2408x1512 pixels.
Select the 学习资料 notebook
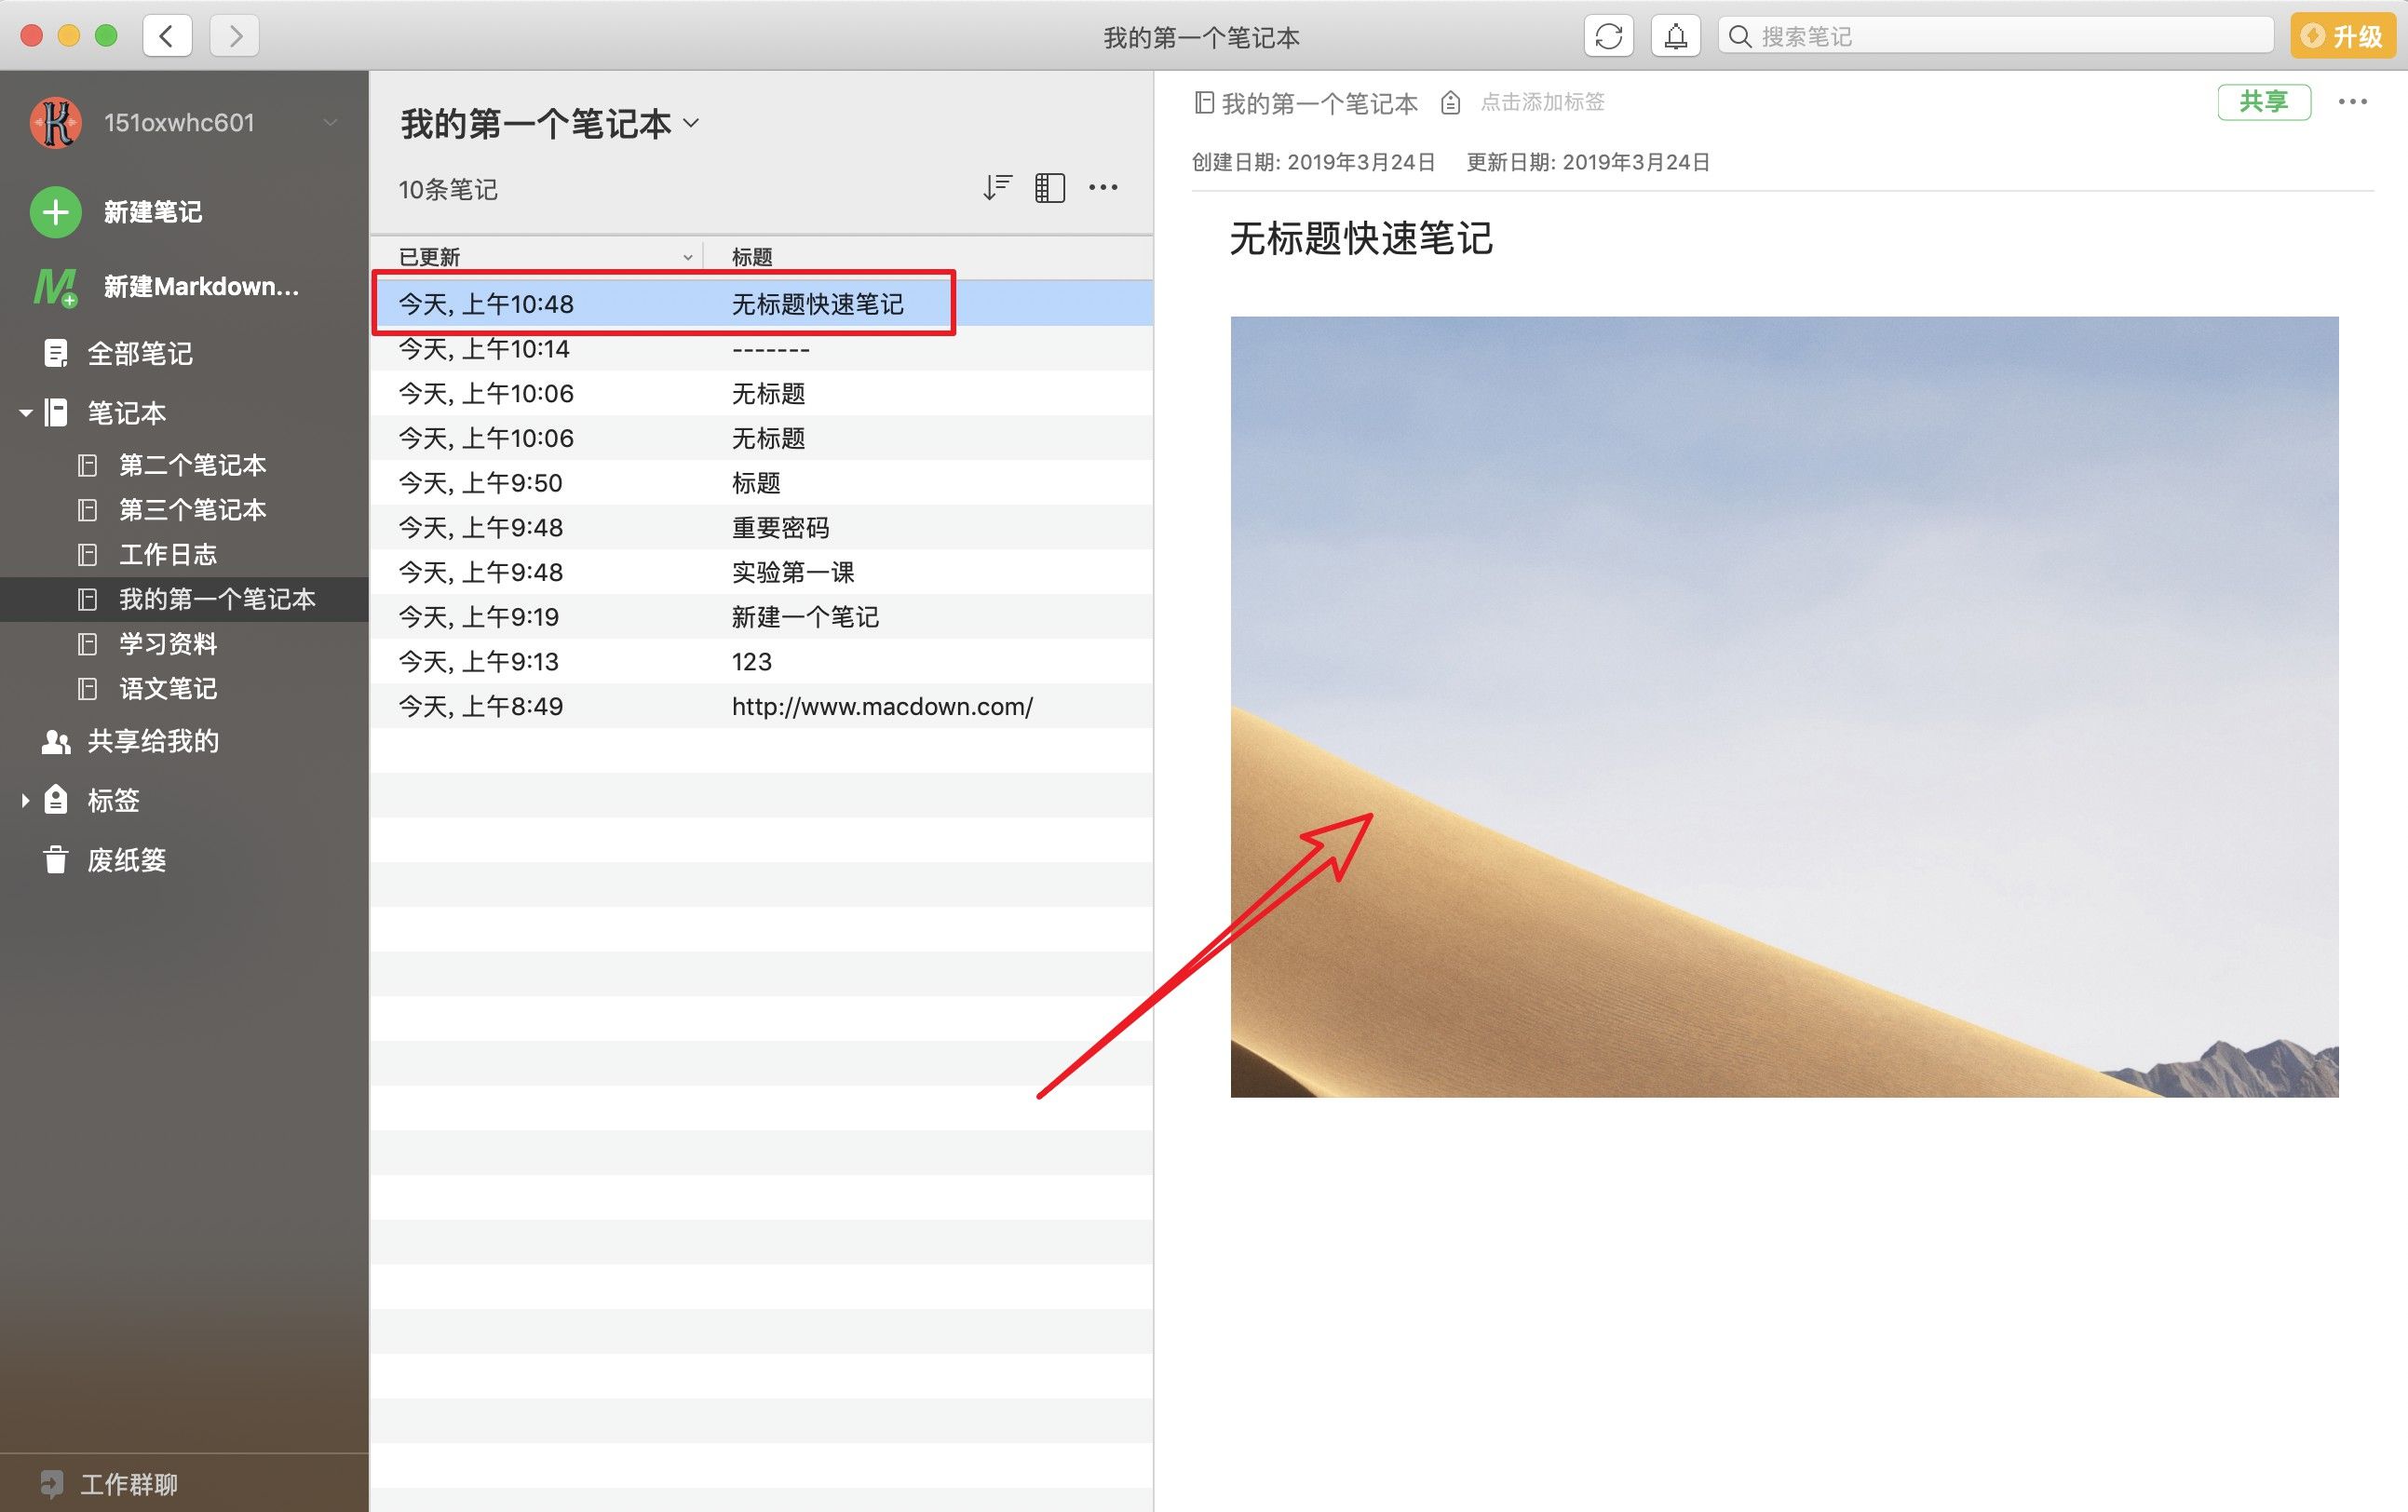184,643
